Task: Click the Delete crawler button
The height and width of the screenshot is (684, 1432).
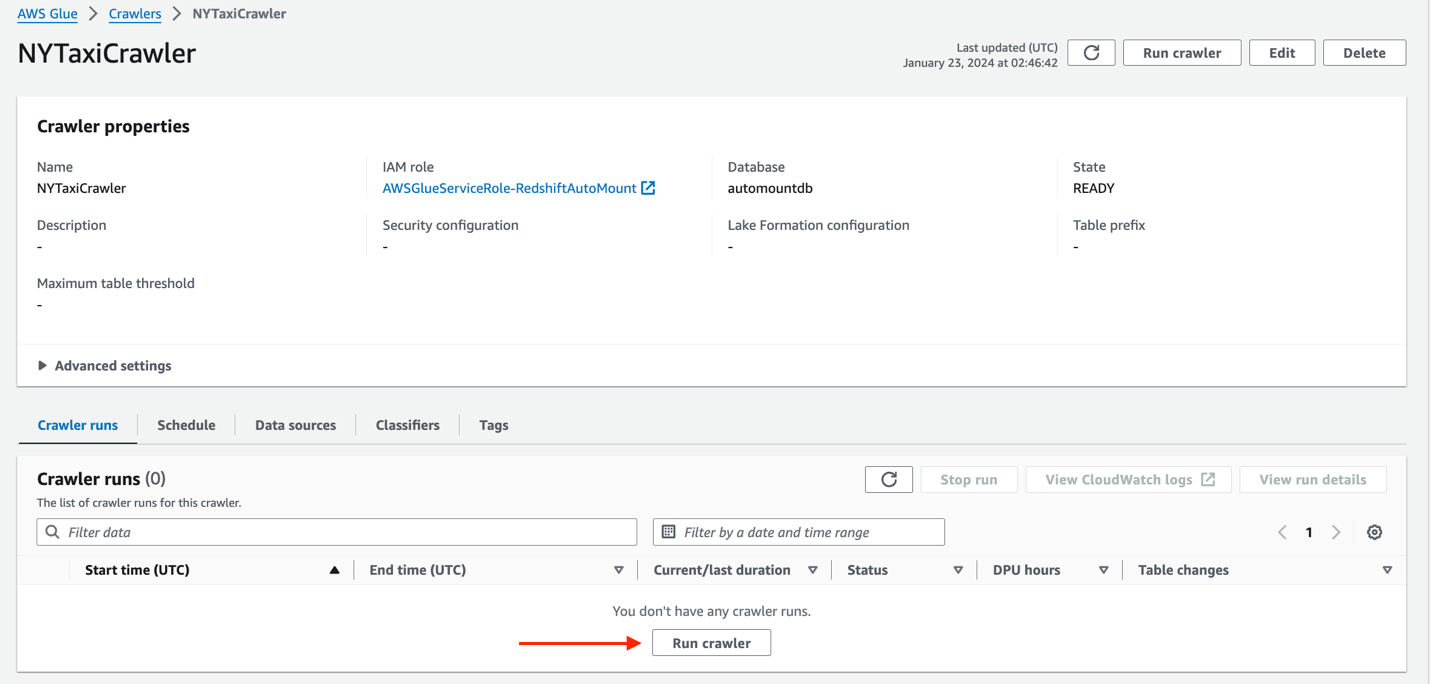Action: (1364, 53)
